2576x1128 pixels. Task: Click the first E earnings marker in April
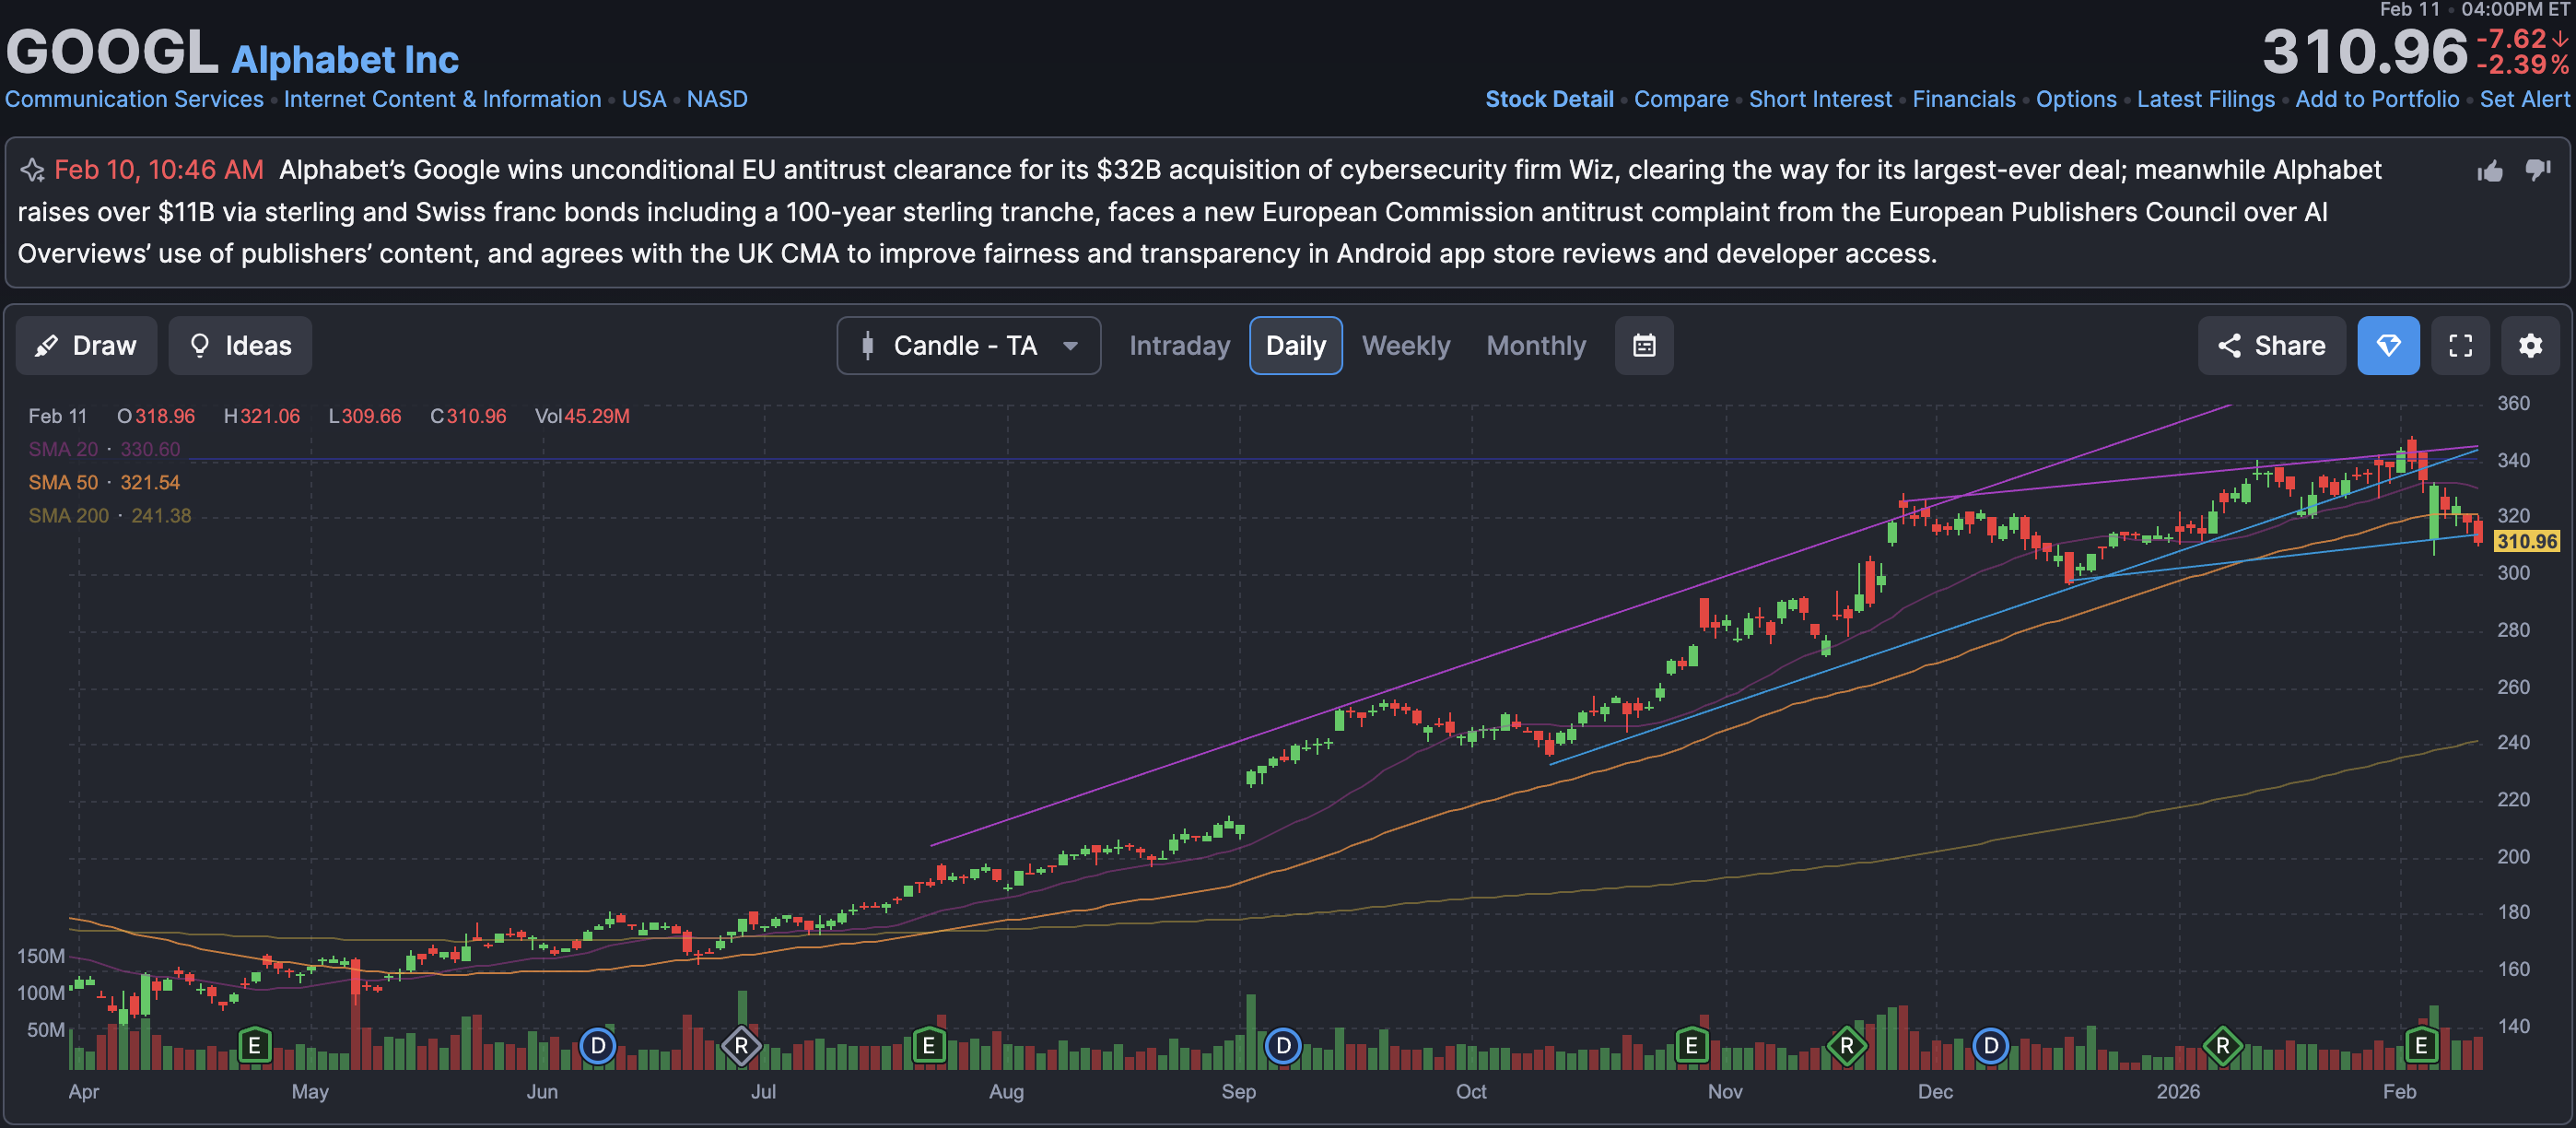tap(254, 1046)
